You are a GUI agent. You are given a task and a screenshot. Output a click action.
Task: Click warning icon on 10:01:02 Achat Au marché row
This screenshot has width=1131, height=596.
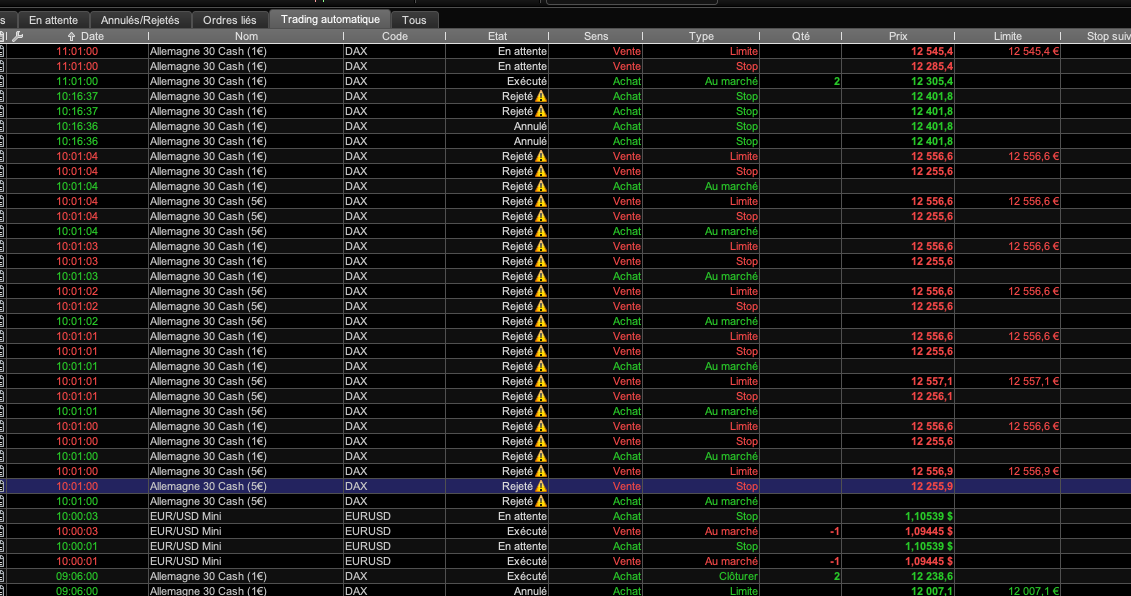[x=541, y=321]
